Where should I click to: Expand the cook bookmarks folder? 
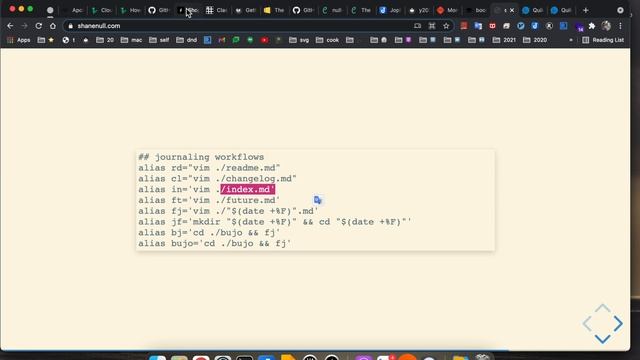tap(327, 40)
